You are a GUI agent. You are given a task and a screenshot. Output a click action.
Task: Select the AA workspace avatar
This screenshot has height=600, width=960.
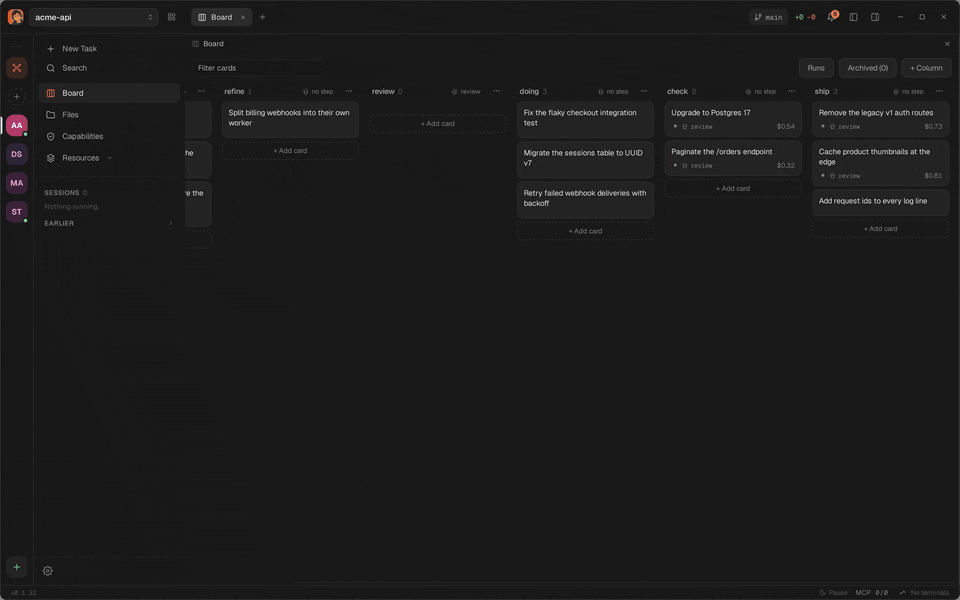point(17,126)
